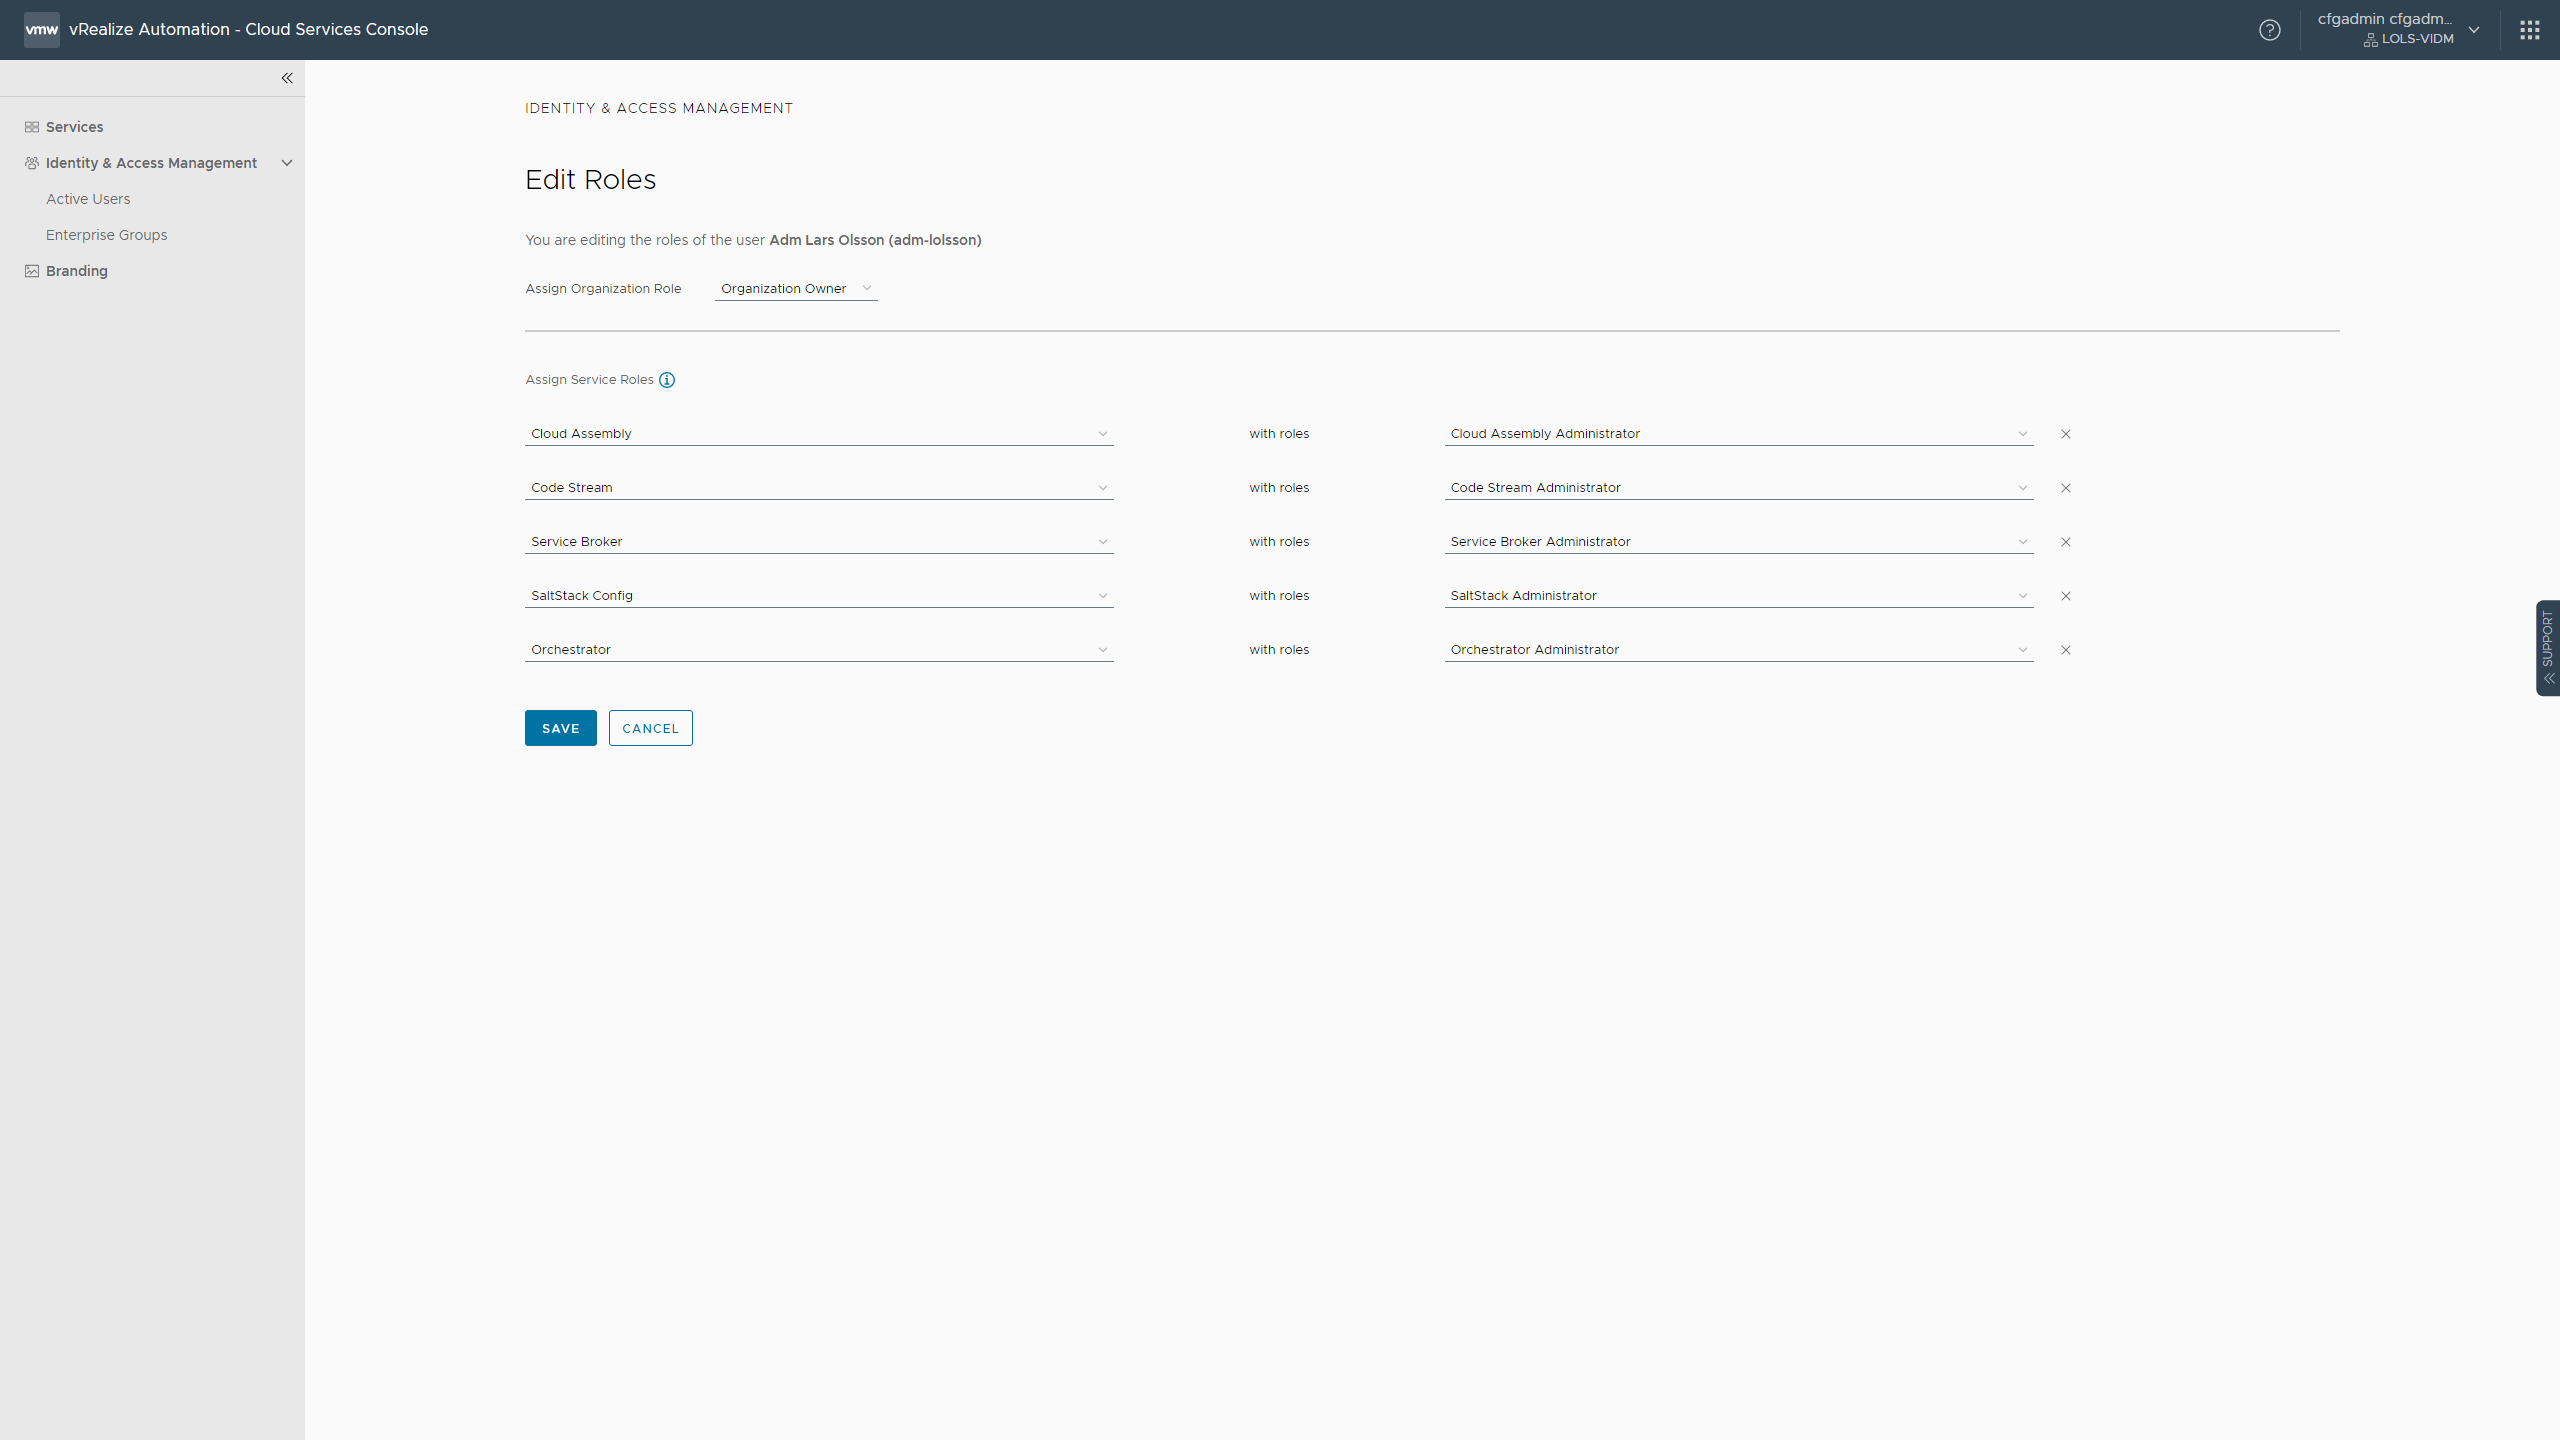Open the Orchestrator service dropdown
The image size is (2560, 1440).
(x=819, y=650)
